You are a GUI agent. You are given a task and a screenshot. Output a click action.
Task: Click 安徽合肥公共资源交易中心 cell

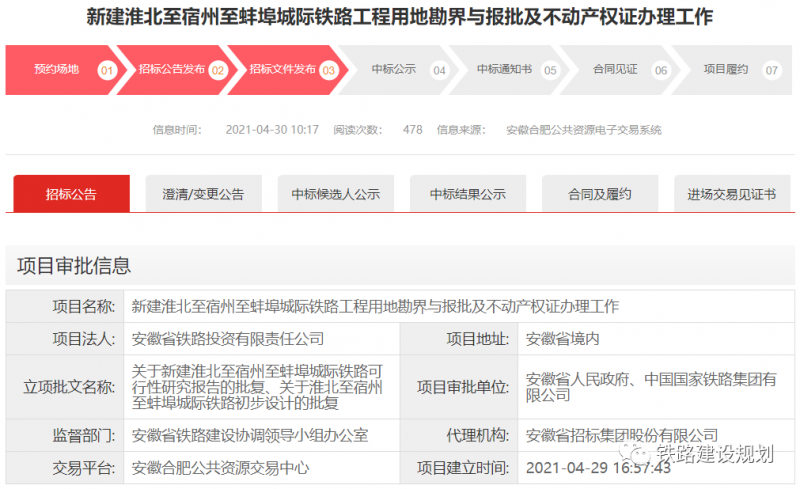[x=262, y=468]
